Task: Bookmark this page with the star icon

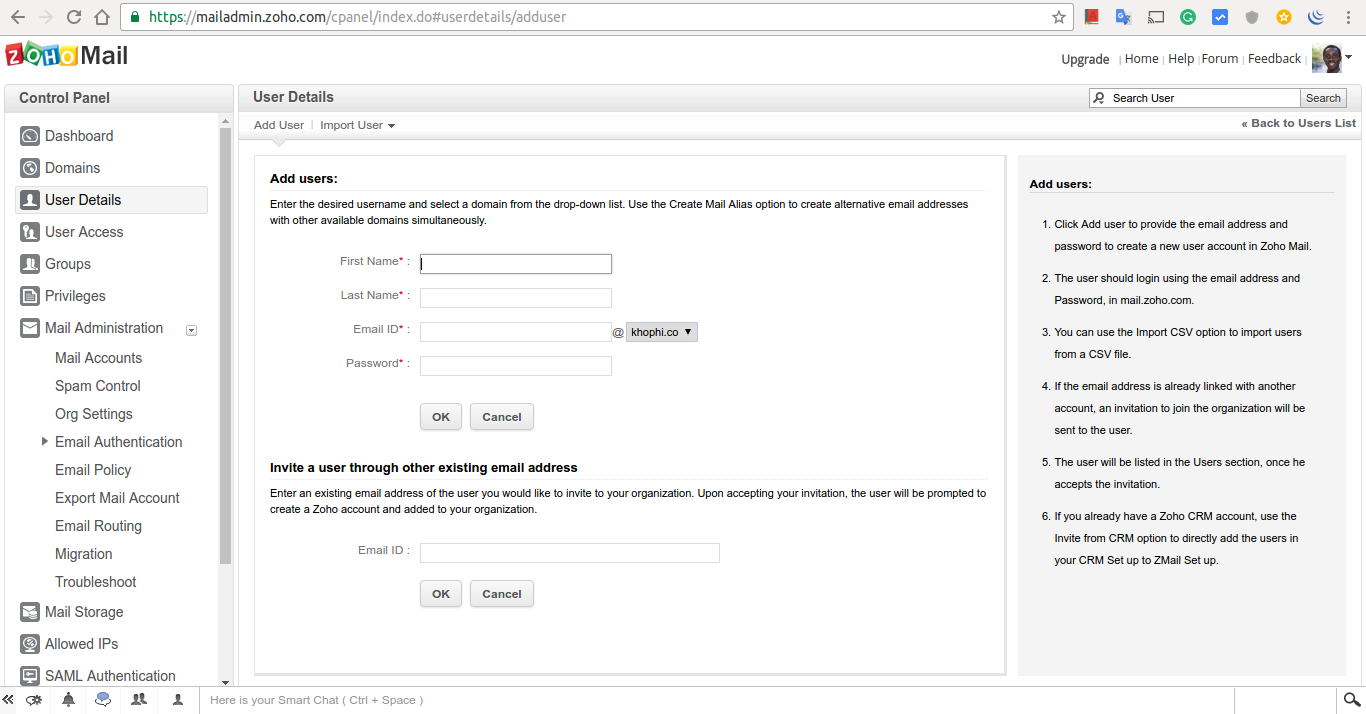Action: (x=1059, y=17)
